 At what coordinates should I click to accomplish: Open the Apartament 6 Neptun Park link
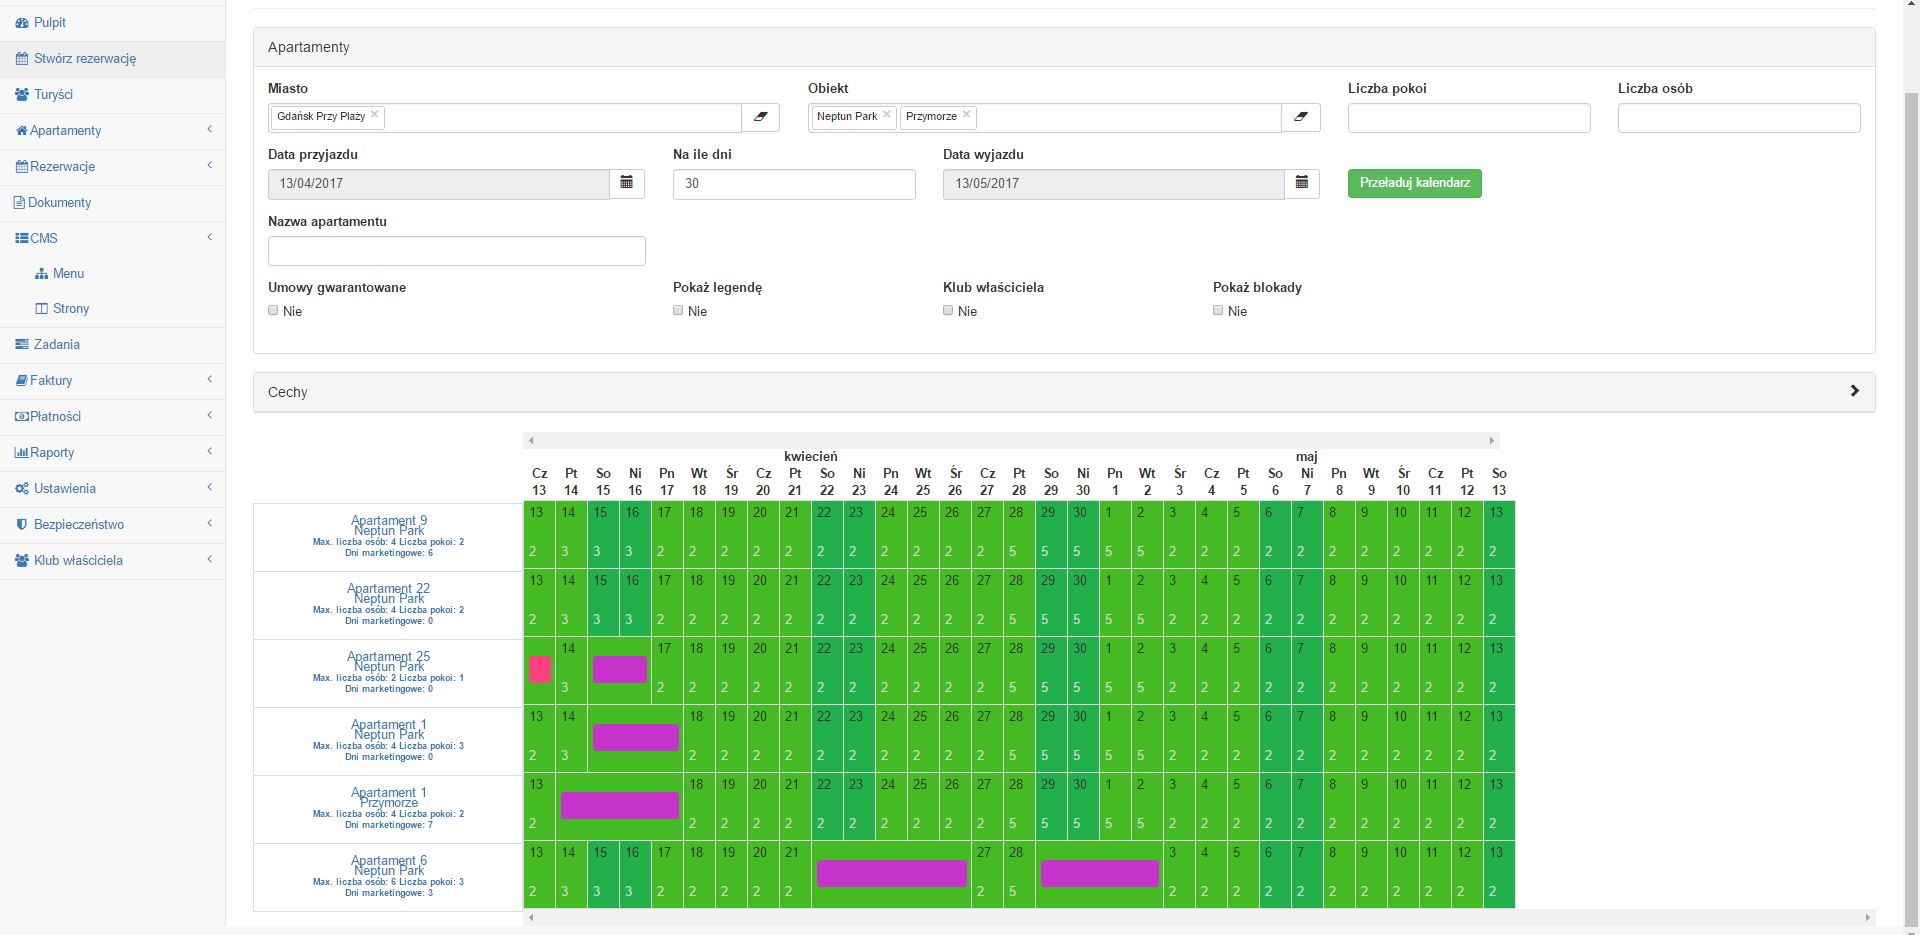pos(389,866)
